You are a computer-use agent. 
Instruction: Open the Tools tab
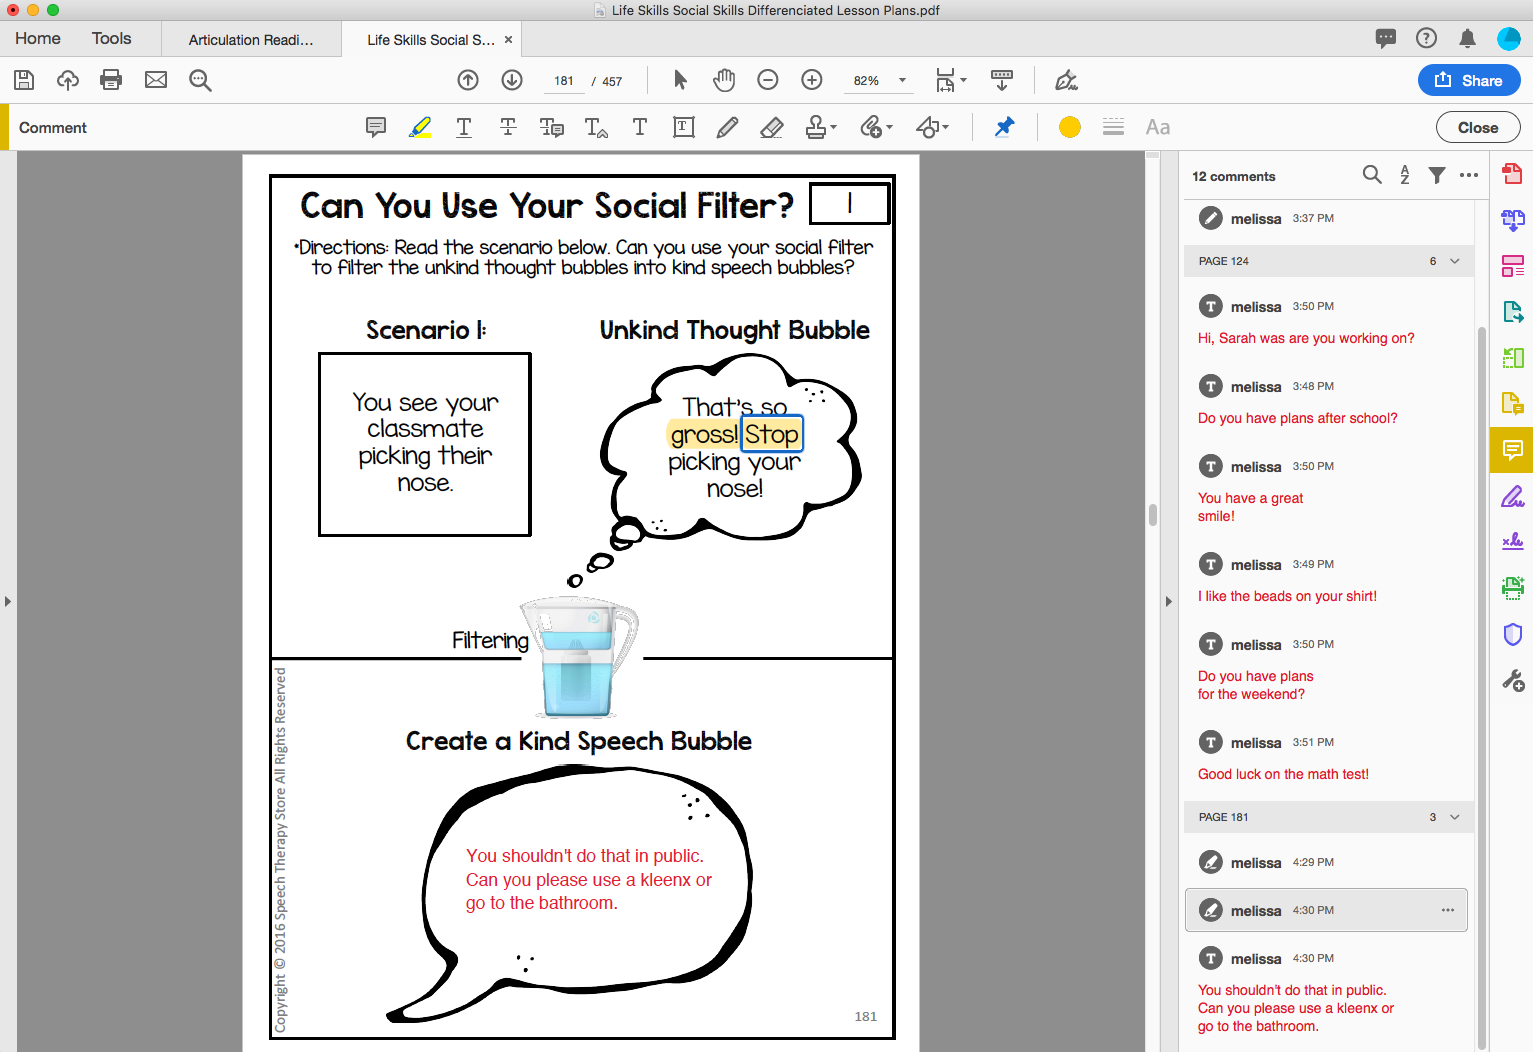111,38
